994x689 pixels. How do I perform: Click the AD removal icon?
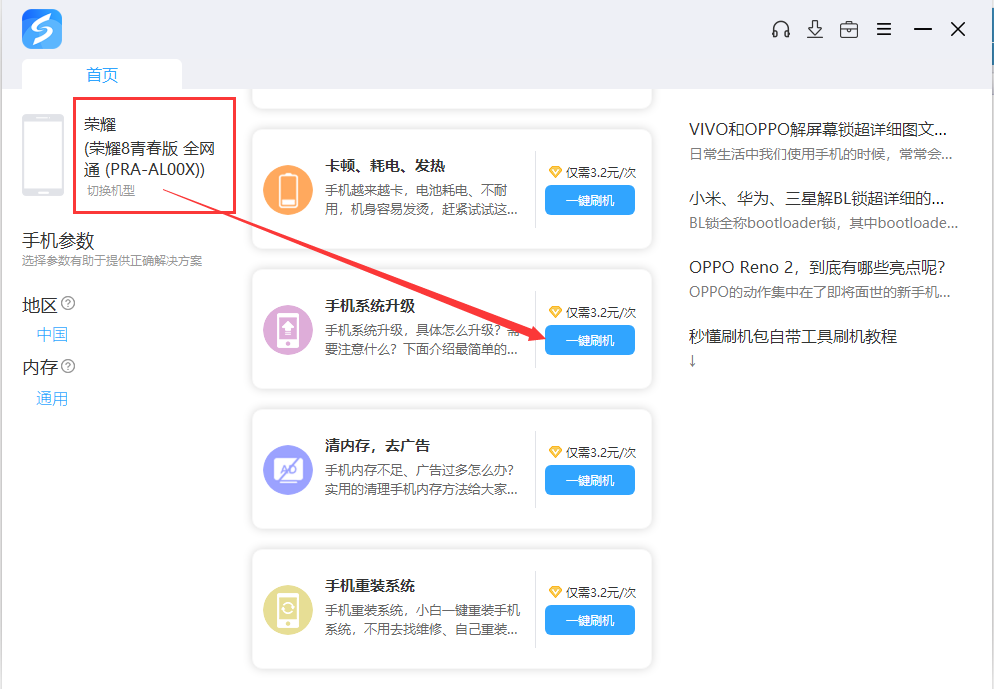click(288, 470)
